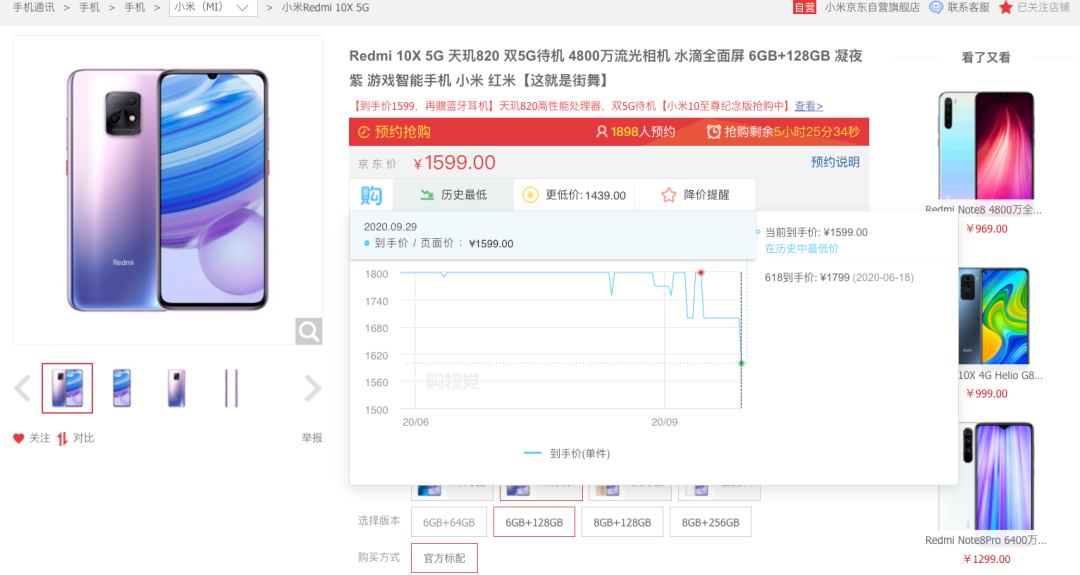Click the 购 shopping extension icon

(371, 196)
